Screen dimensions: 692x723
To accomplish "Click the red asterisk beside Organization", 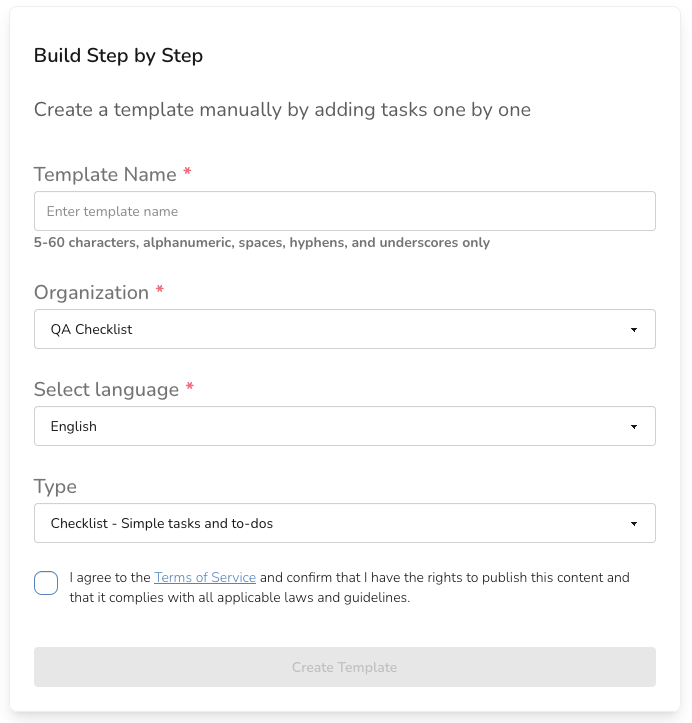I will (x=159, y=292).
